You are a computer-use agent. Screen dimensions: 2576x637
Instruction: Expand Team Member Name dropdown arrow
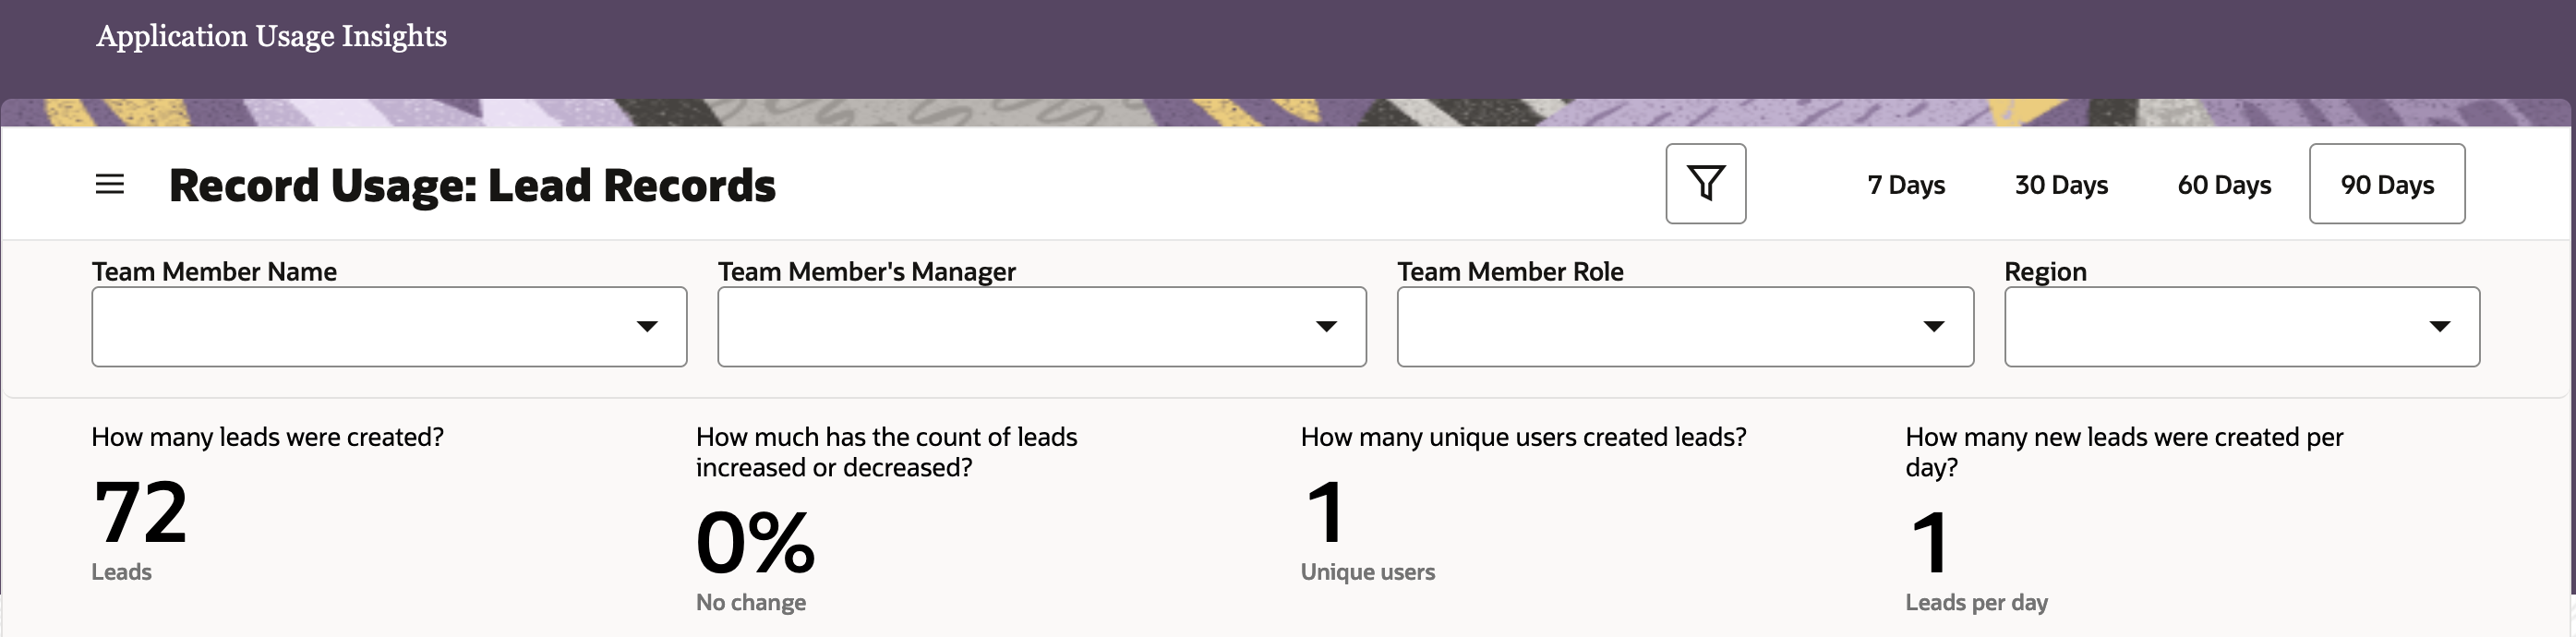[x=647, y=327]
